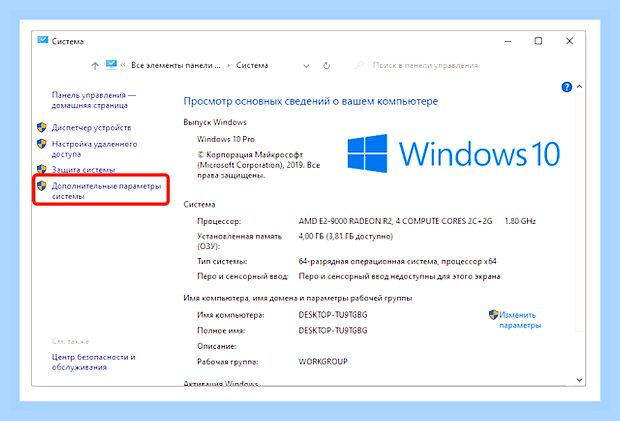The width and height of the screenshot is (620, 421).
Task: Click the 64-разрядная операционная система value
Action: click(397, 262)
